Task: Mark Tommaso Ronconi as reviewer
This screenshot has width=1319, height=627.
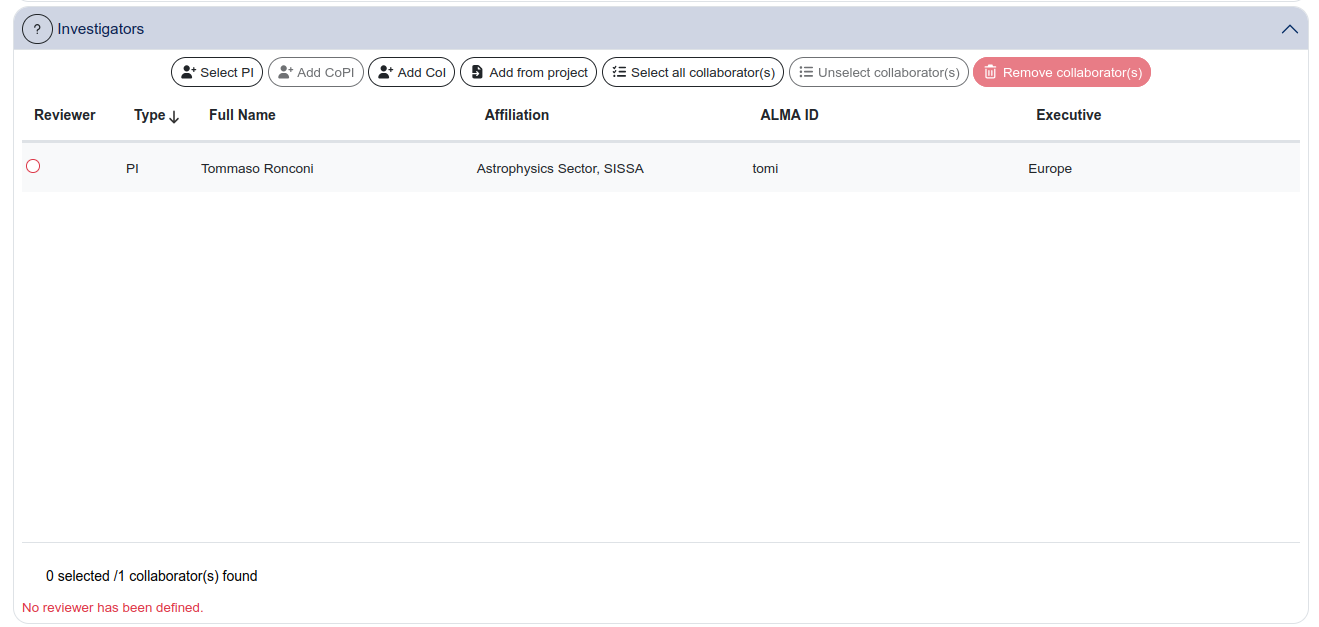Action: coord(33,166)
